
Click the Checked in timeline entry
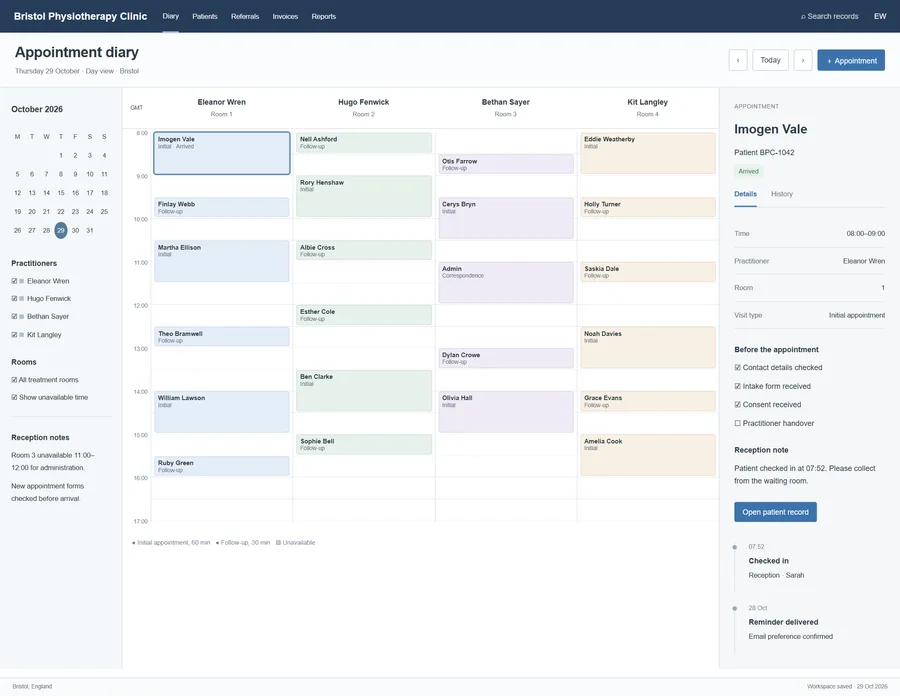click(776, 561)
